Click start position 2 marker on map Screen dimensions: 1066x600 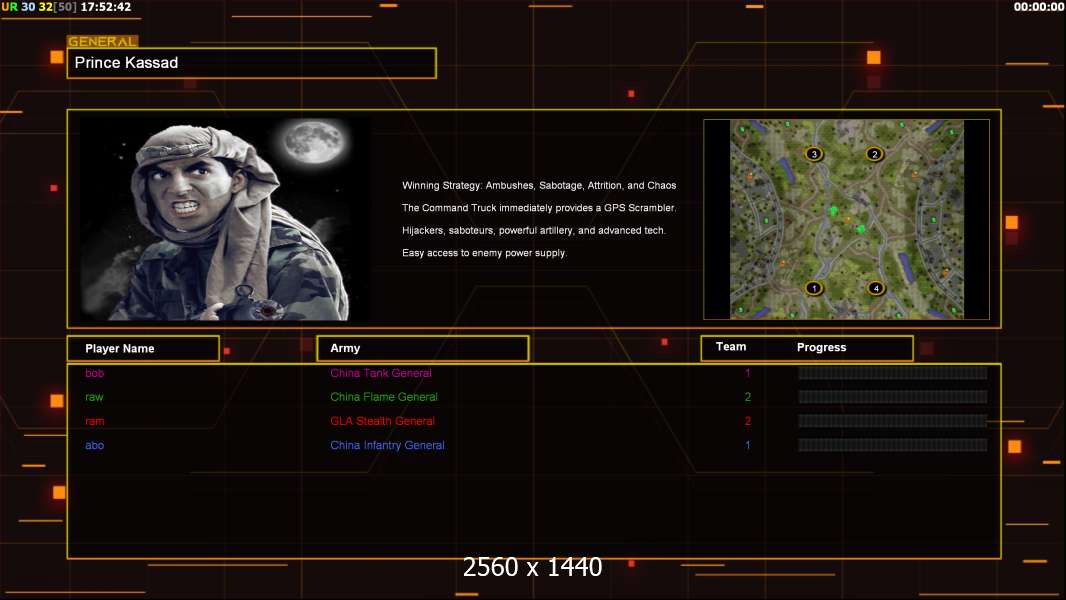[875, 154]
